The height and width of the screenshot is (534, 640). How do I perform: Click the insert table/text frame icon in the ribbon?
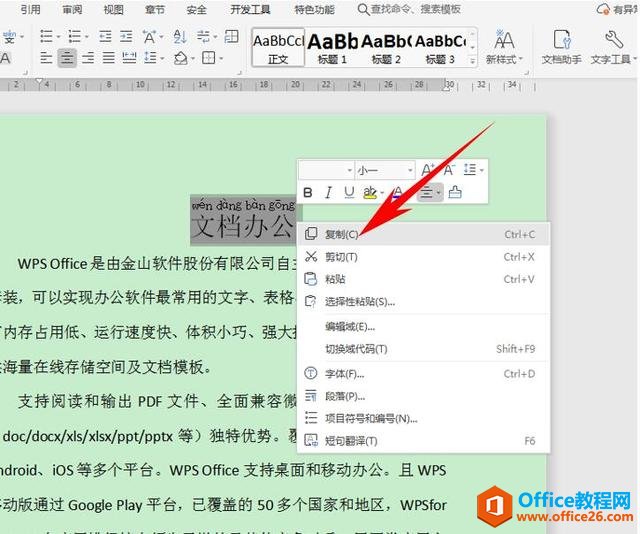click(231, 37)
